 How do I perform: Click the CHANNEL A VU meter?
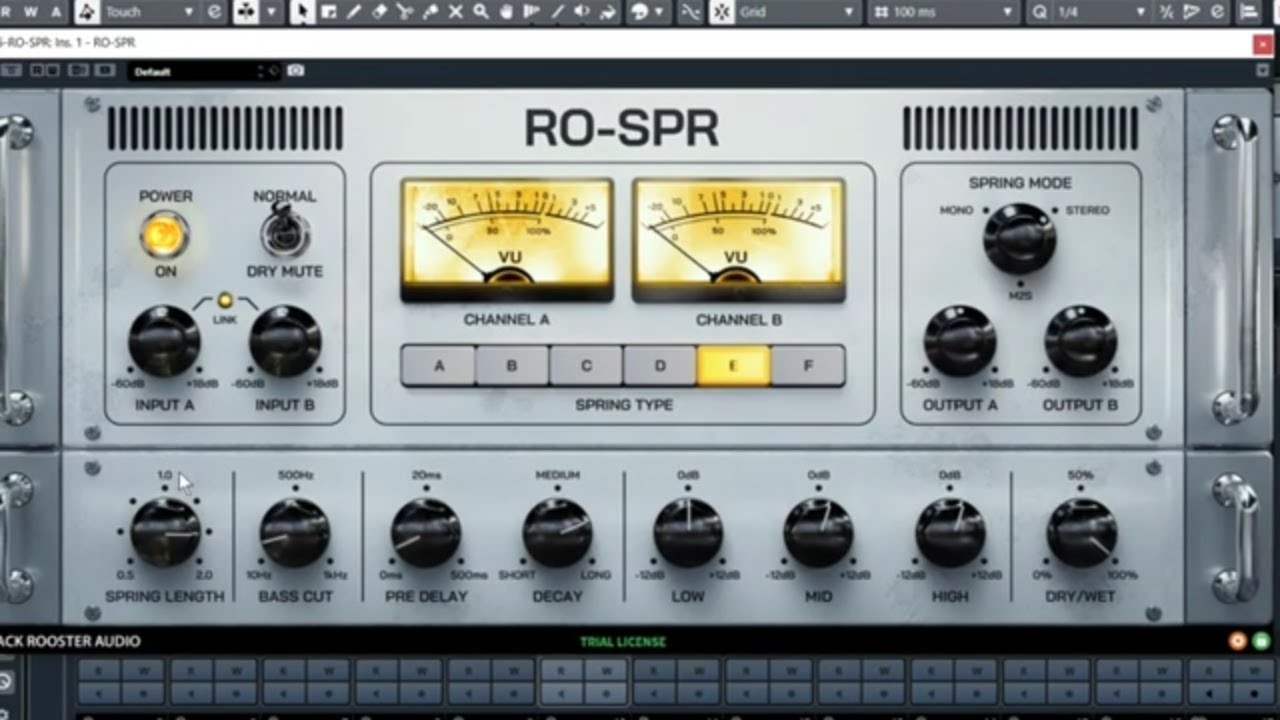tap(507, 240)
